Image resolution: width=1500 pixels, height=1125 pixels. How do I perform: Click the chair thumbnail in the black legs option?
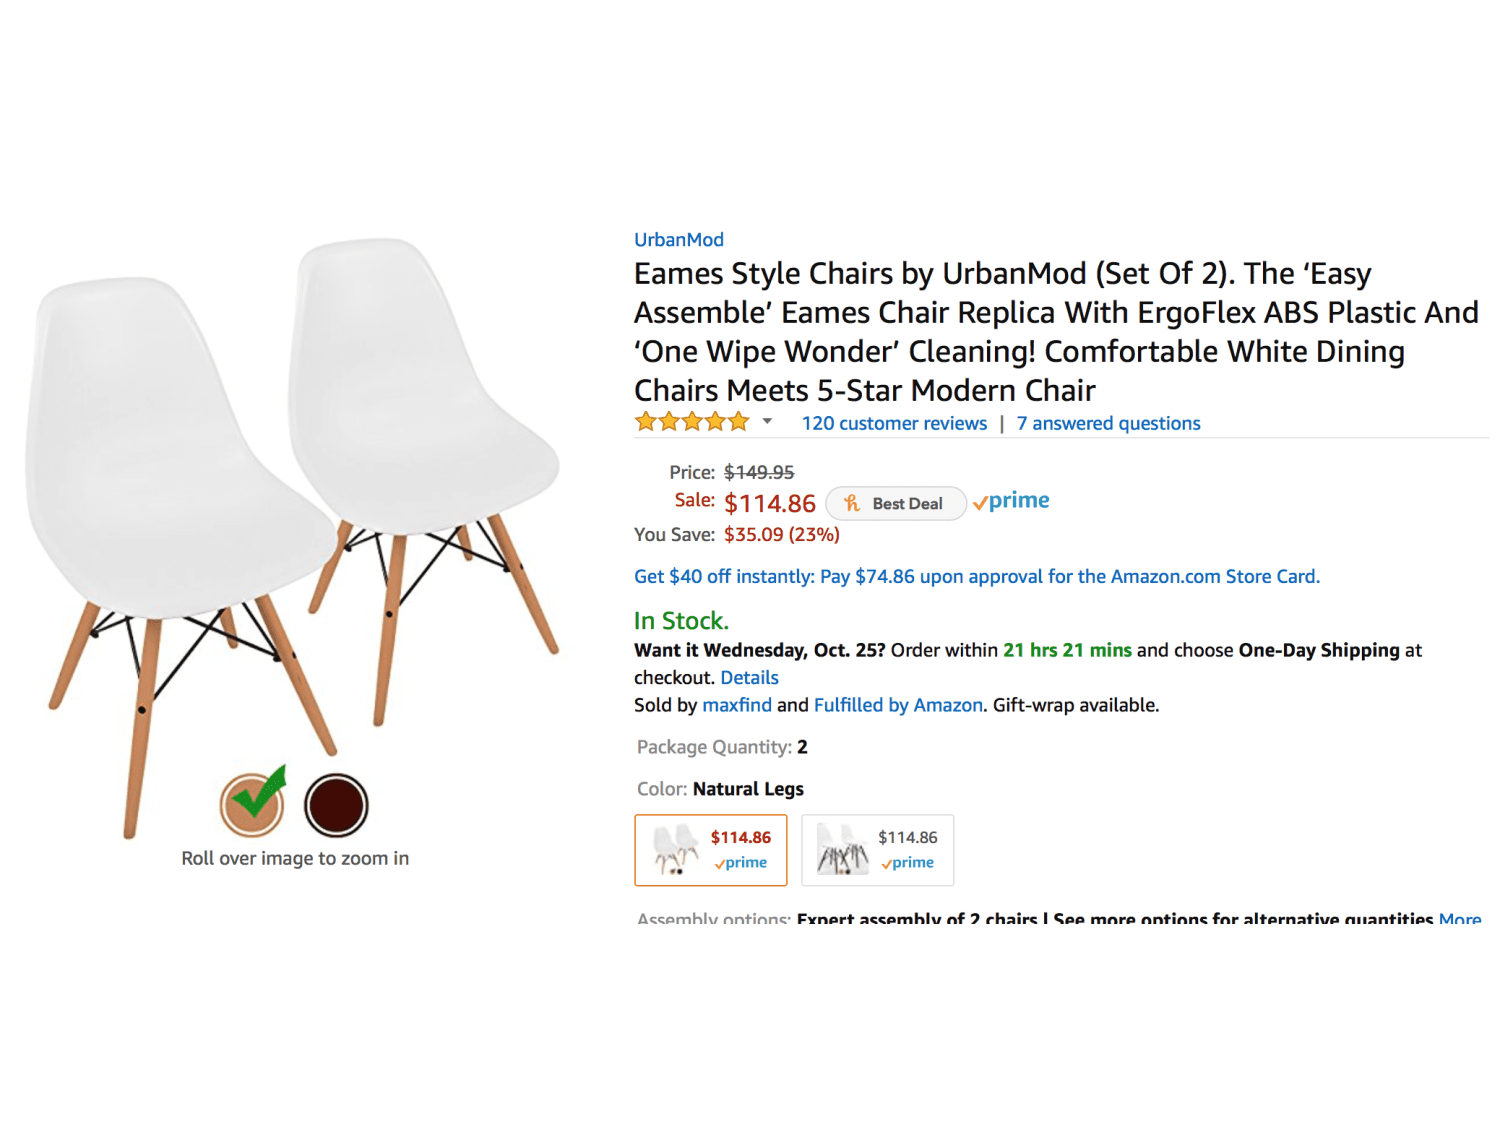click(x=842, y=849)
